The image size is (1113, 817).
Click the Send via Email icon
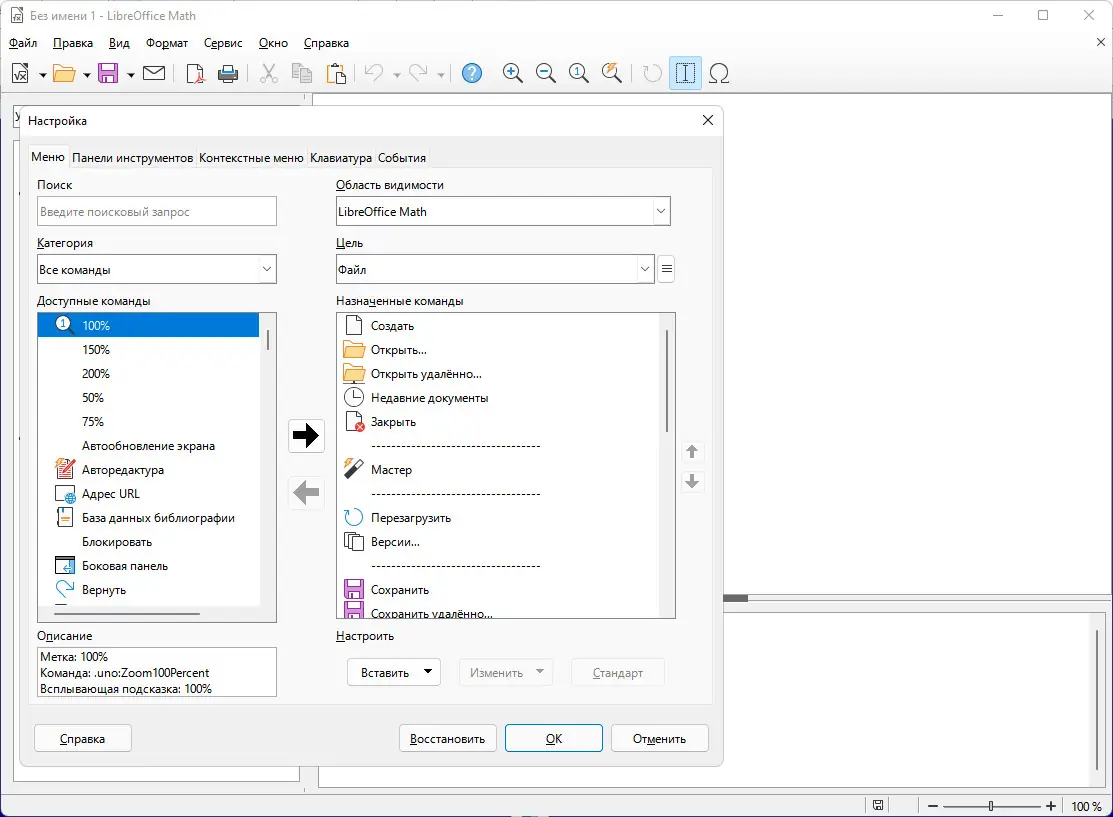click(x=154, y=72)
